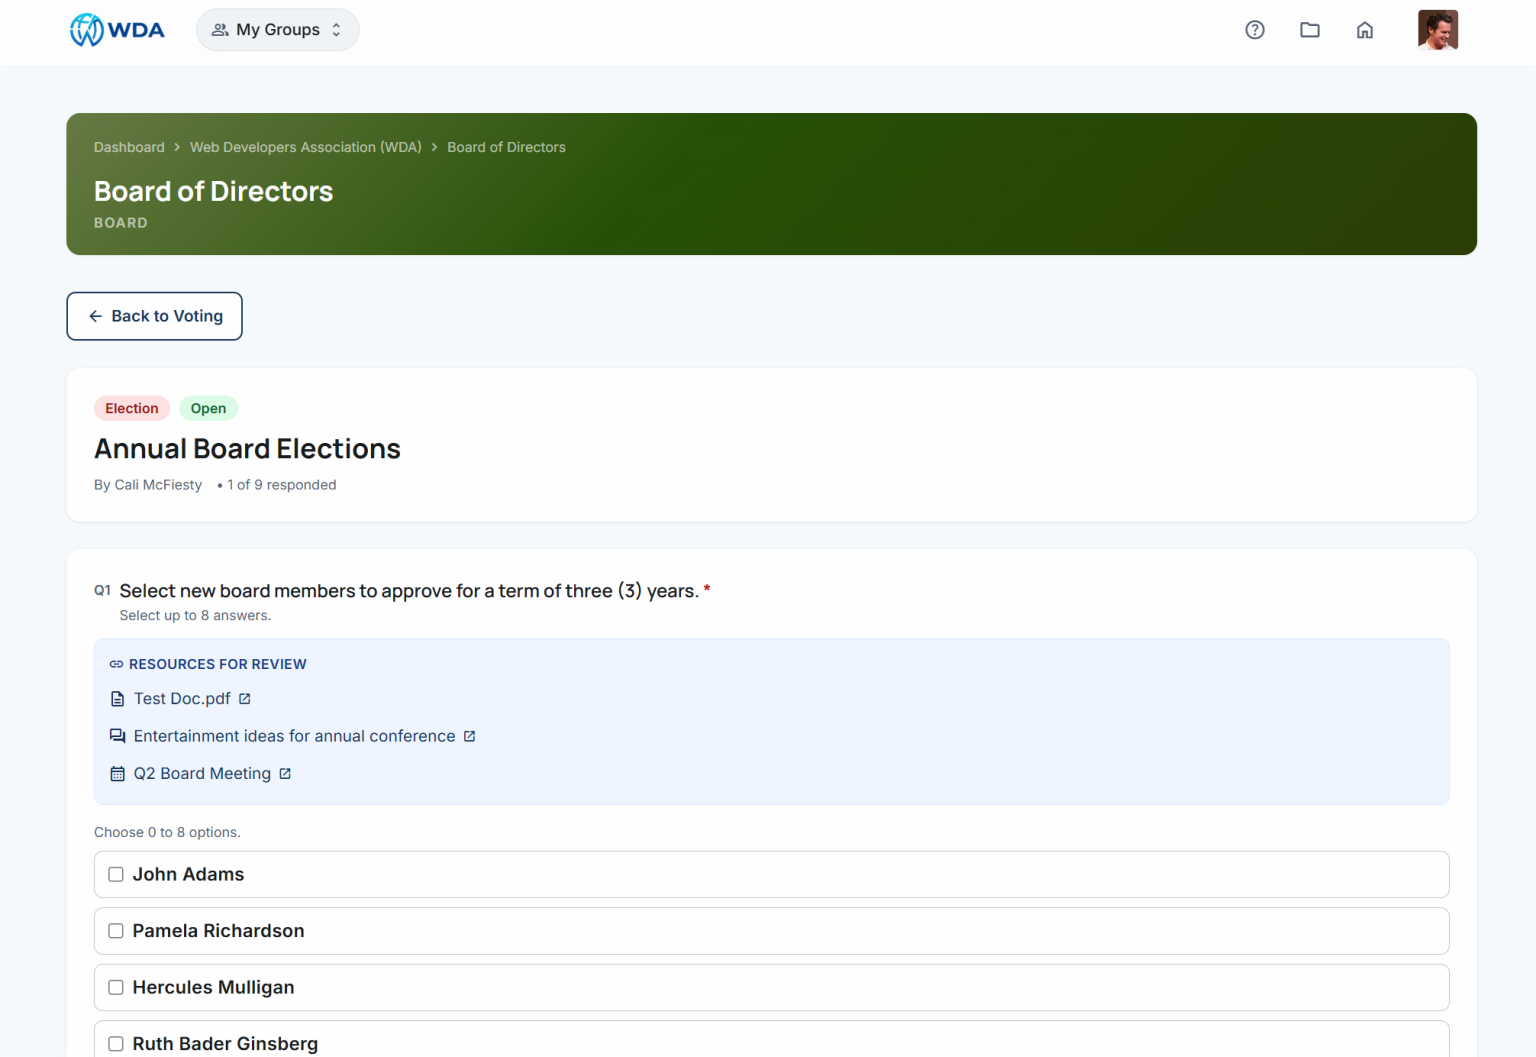1536x1057 pixels.
Task: Click the Board of Directors banner title
Action: [213, 191]
